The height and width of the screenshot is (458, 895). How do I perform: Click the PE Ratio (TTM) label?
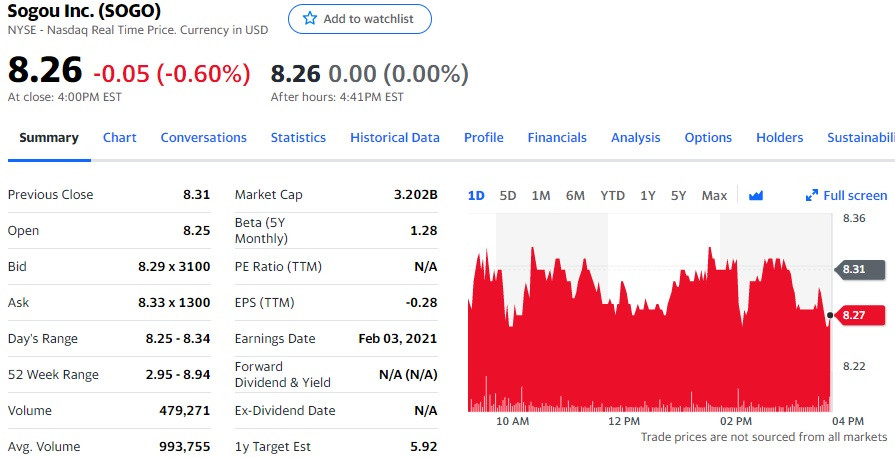278,267
